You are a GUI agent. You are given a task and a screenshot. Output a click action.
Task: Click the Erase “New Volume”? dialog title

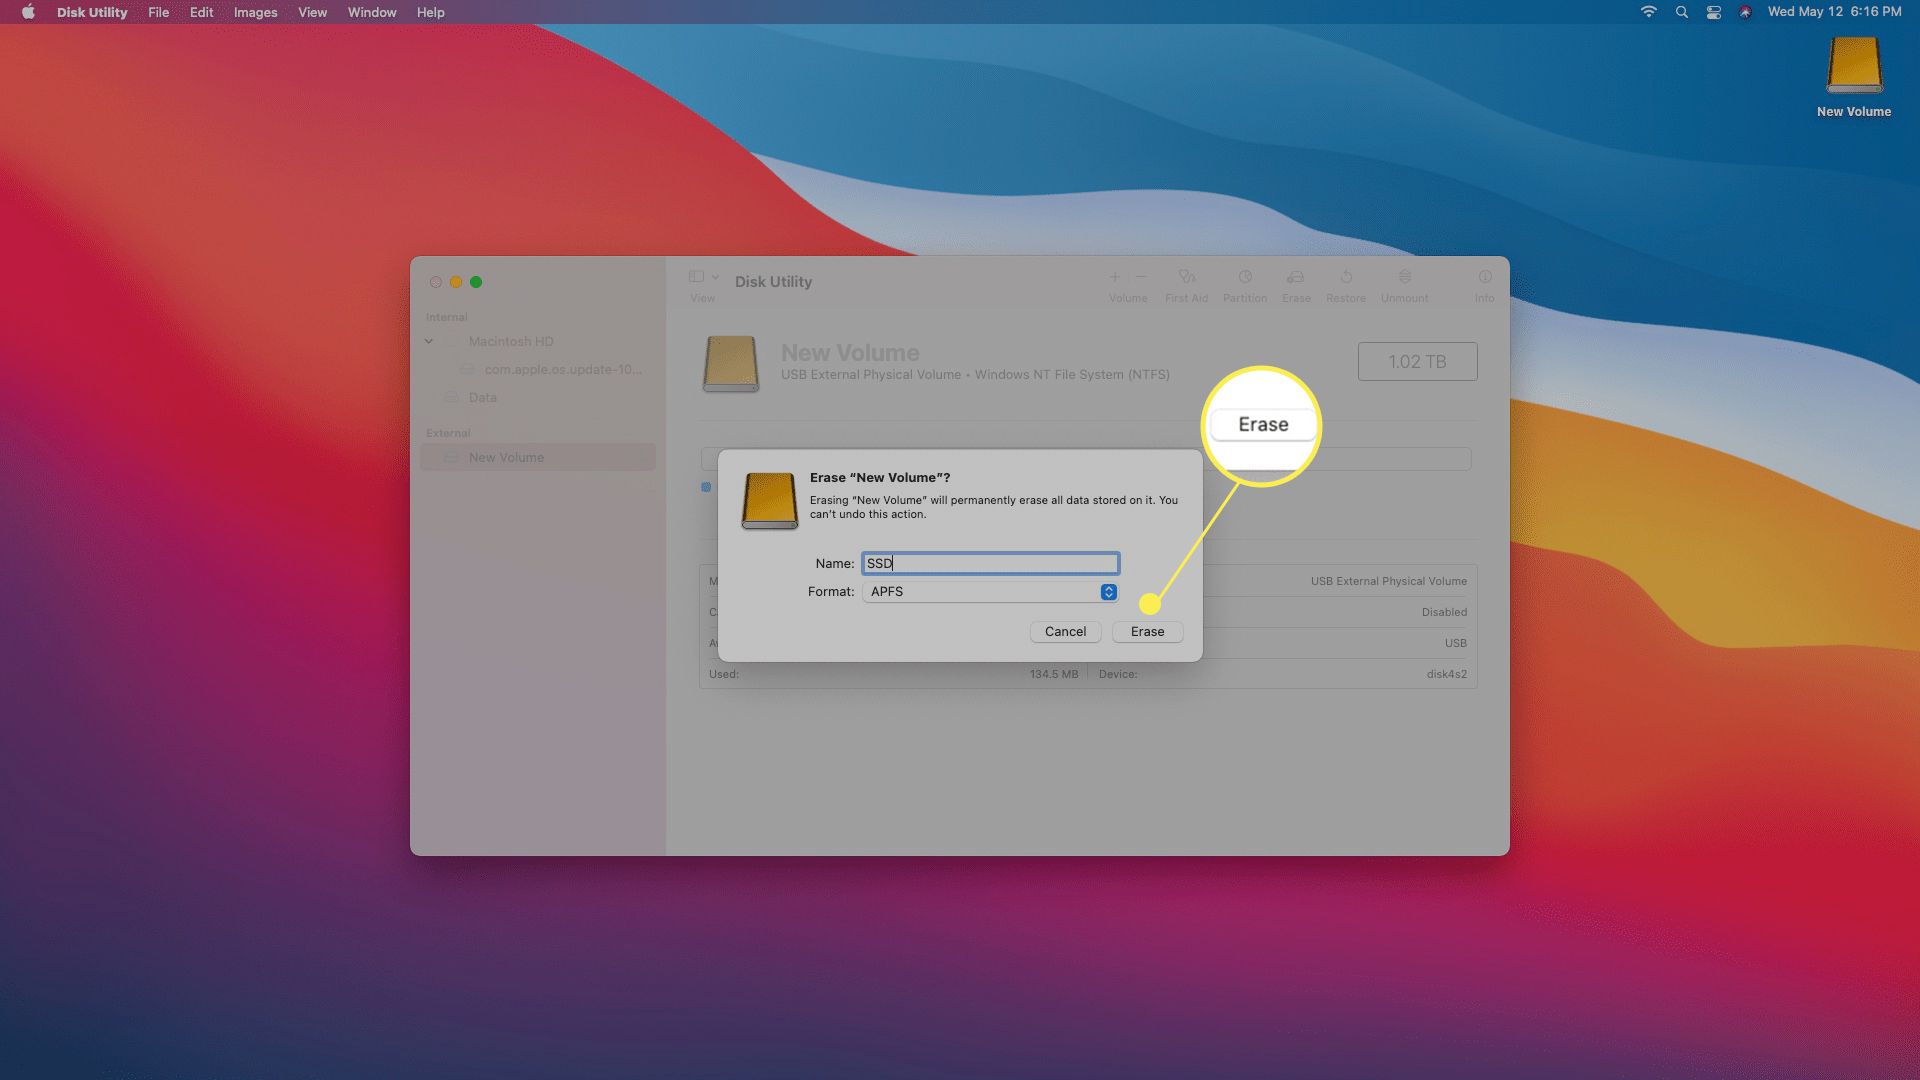click(879, 477)
